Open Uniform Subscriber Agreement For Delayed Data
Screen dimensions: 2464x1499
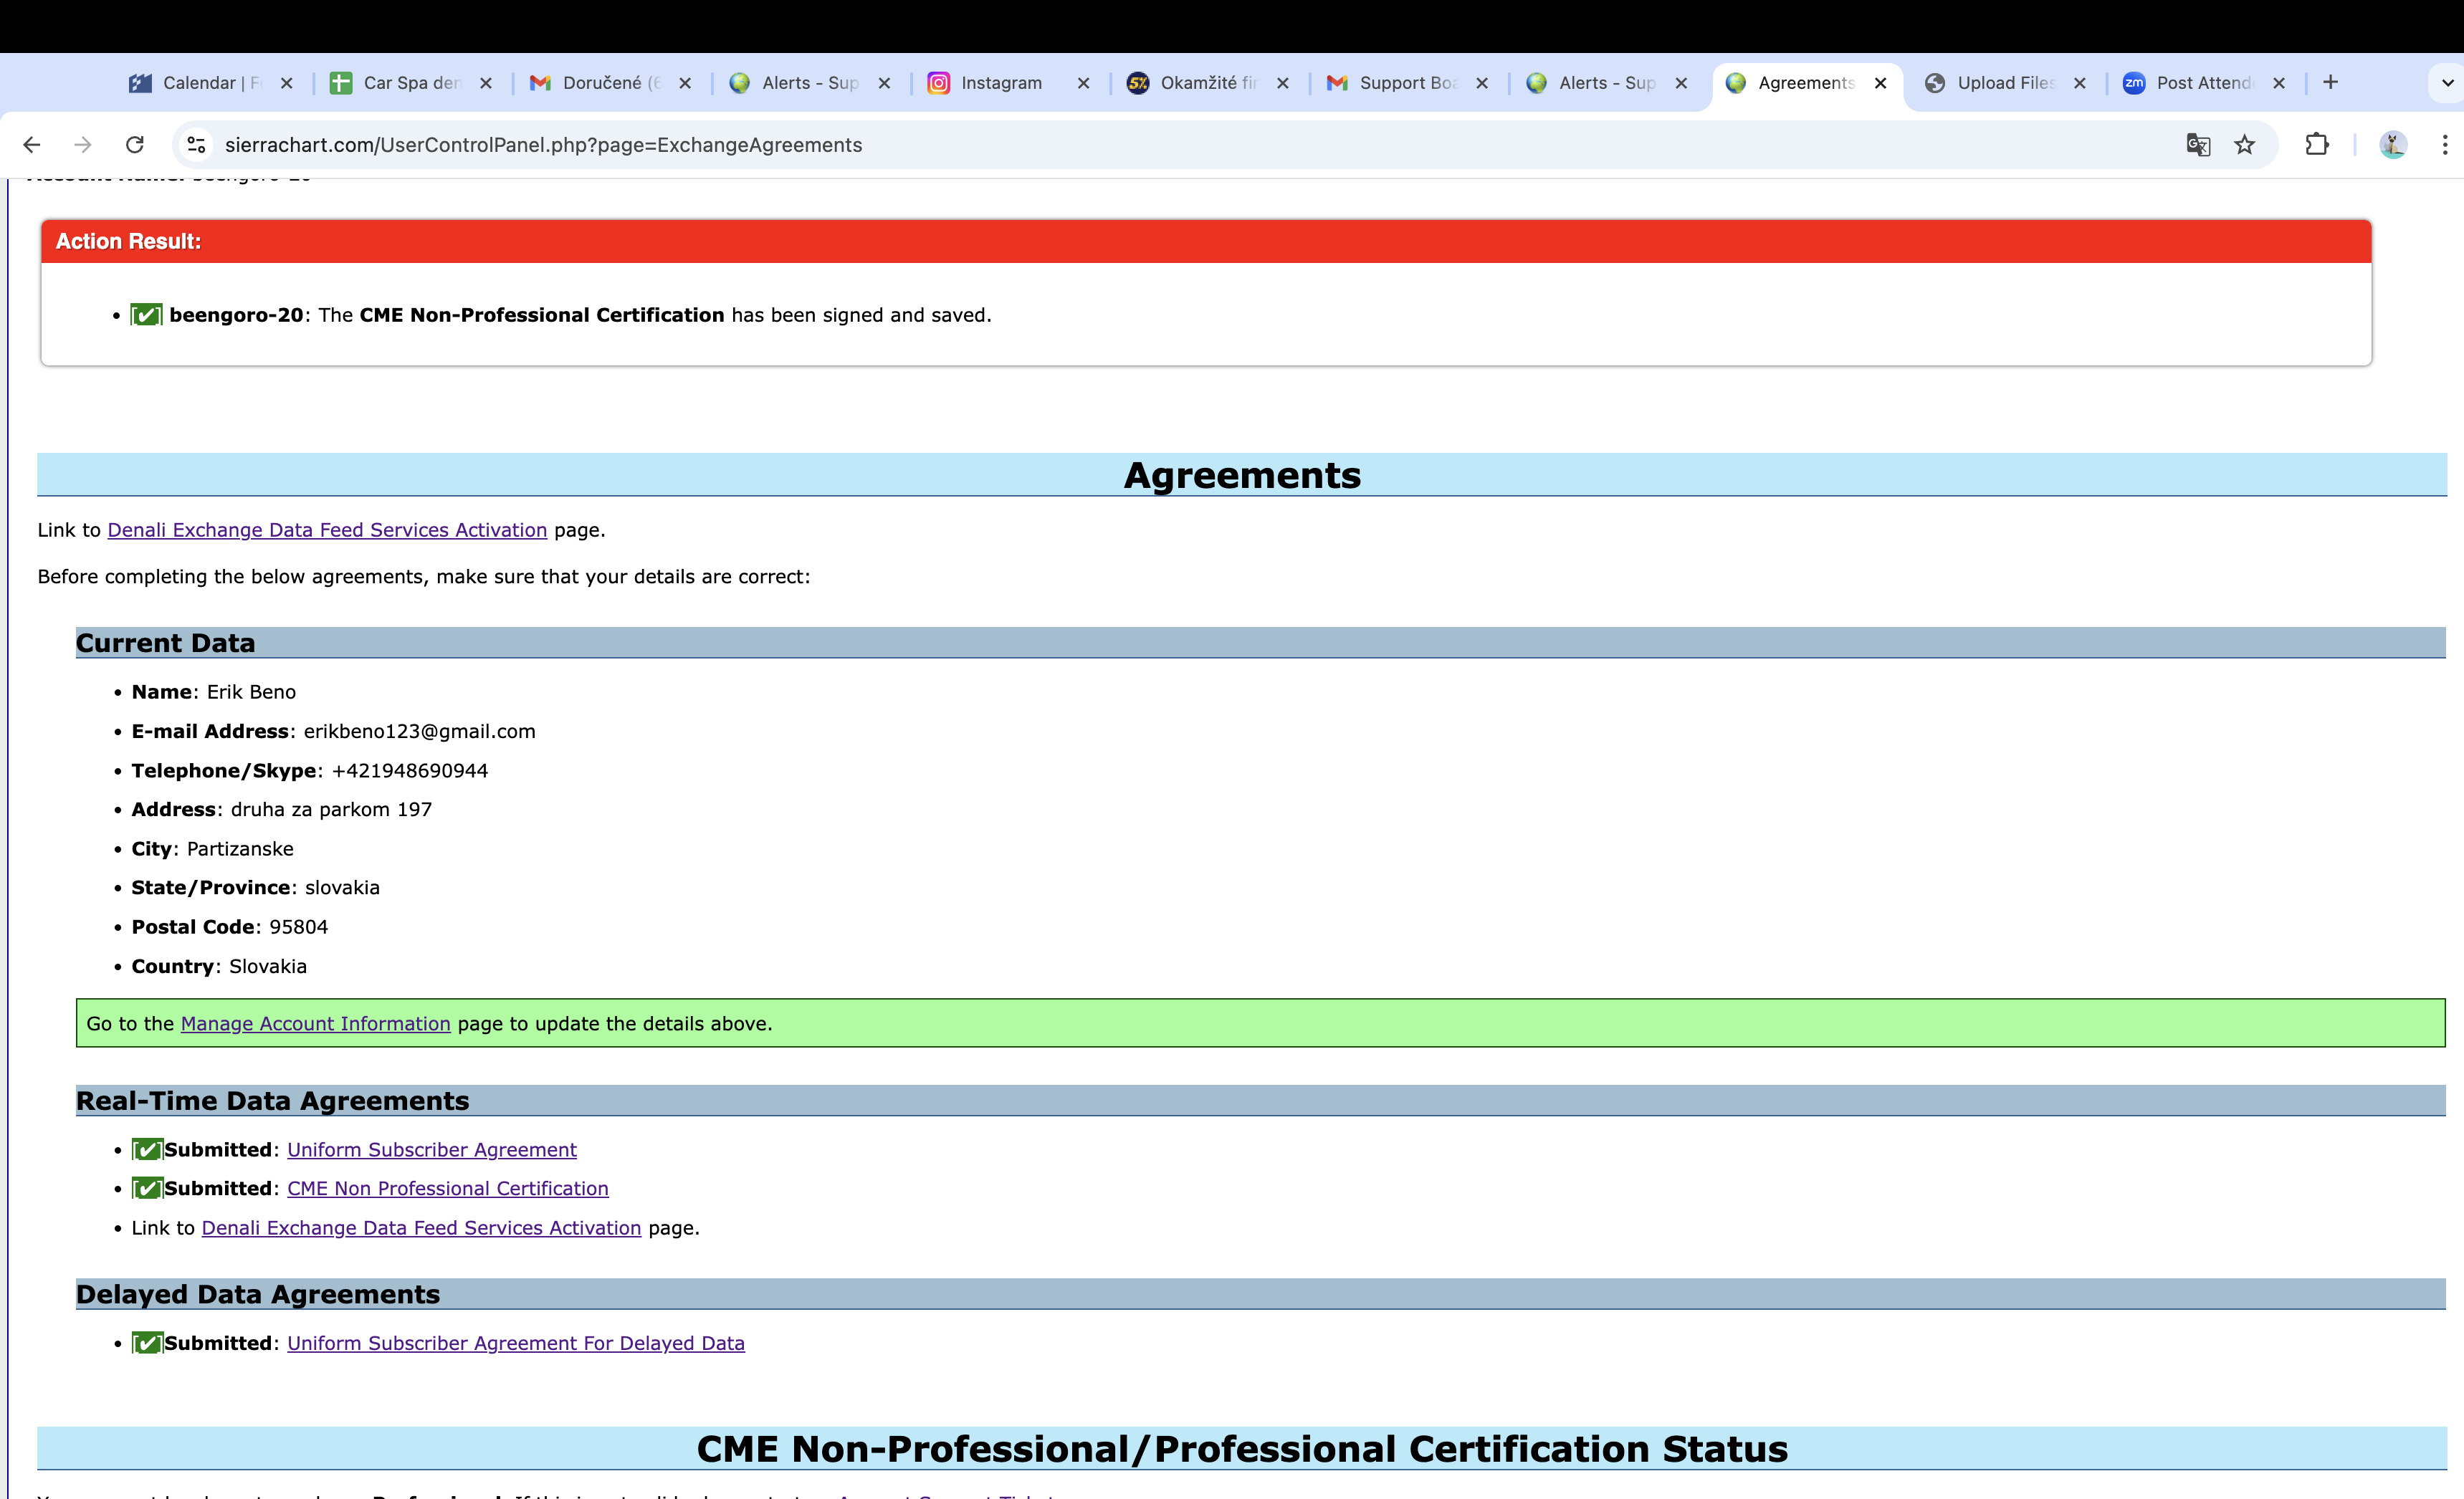(x=515, y=1343)
